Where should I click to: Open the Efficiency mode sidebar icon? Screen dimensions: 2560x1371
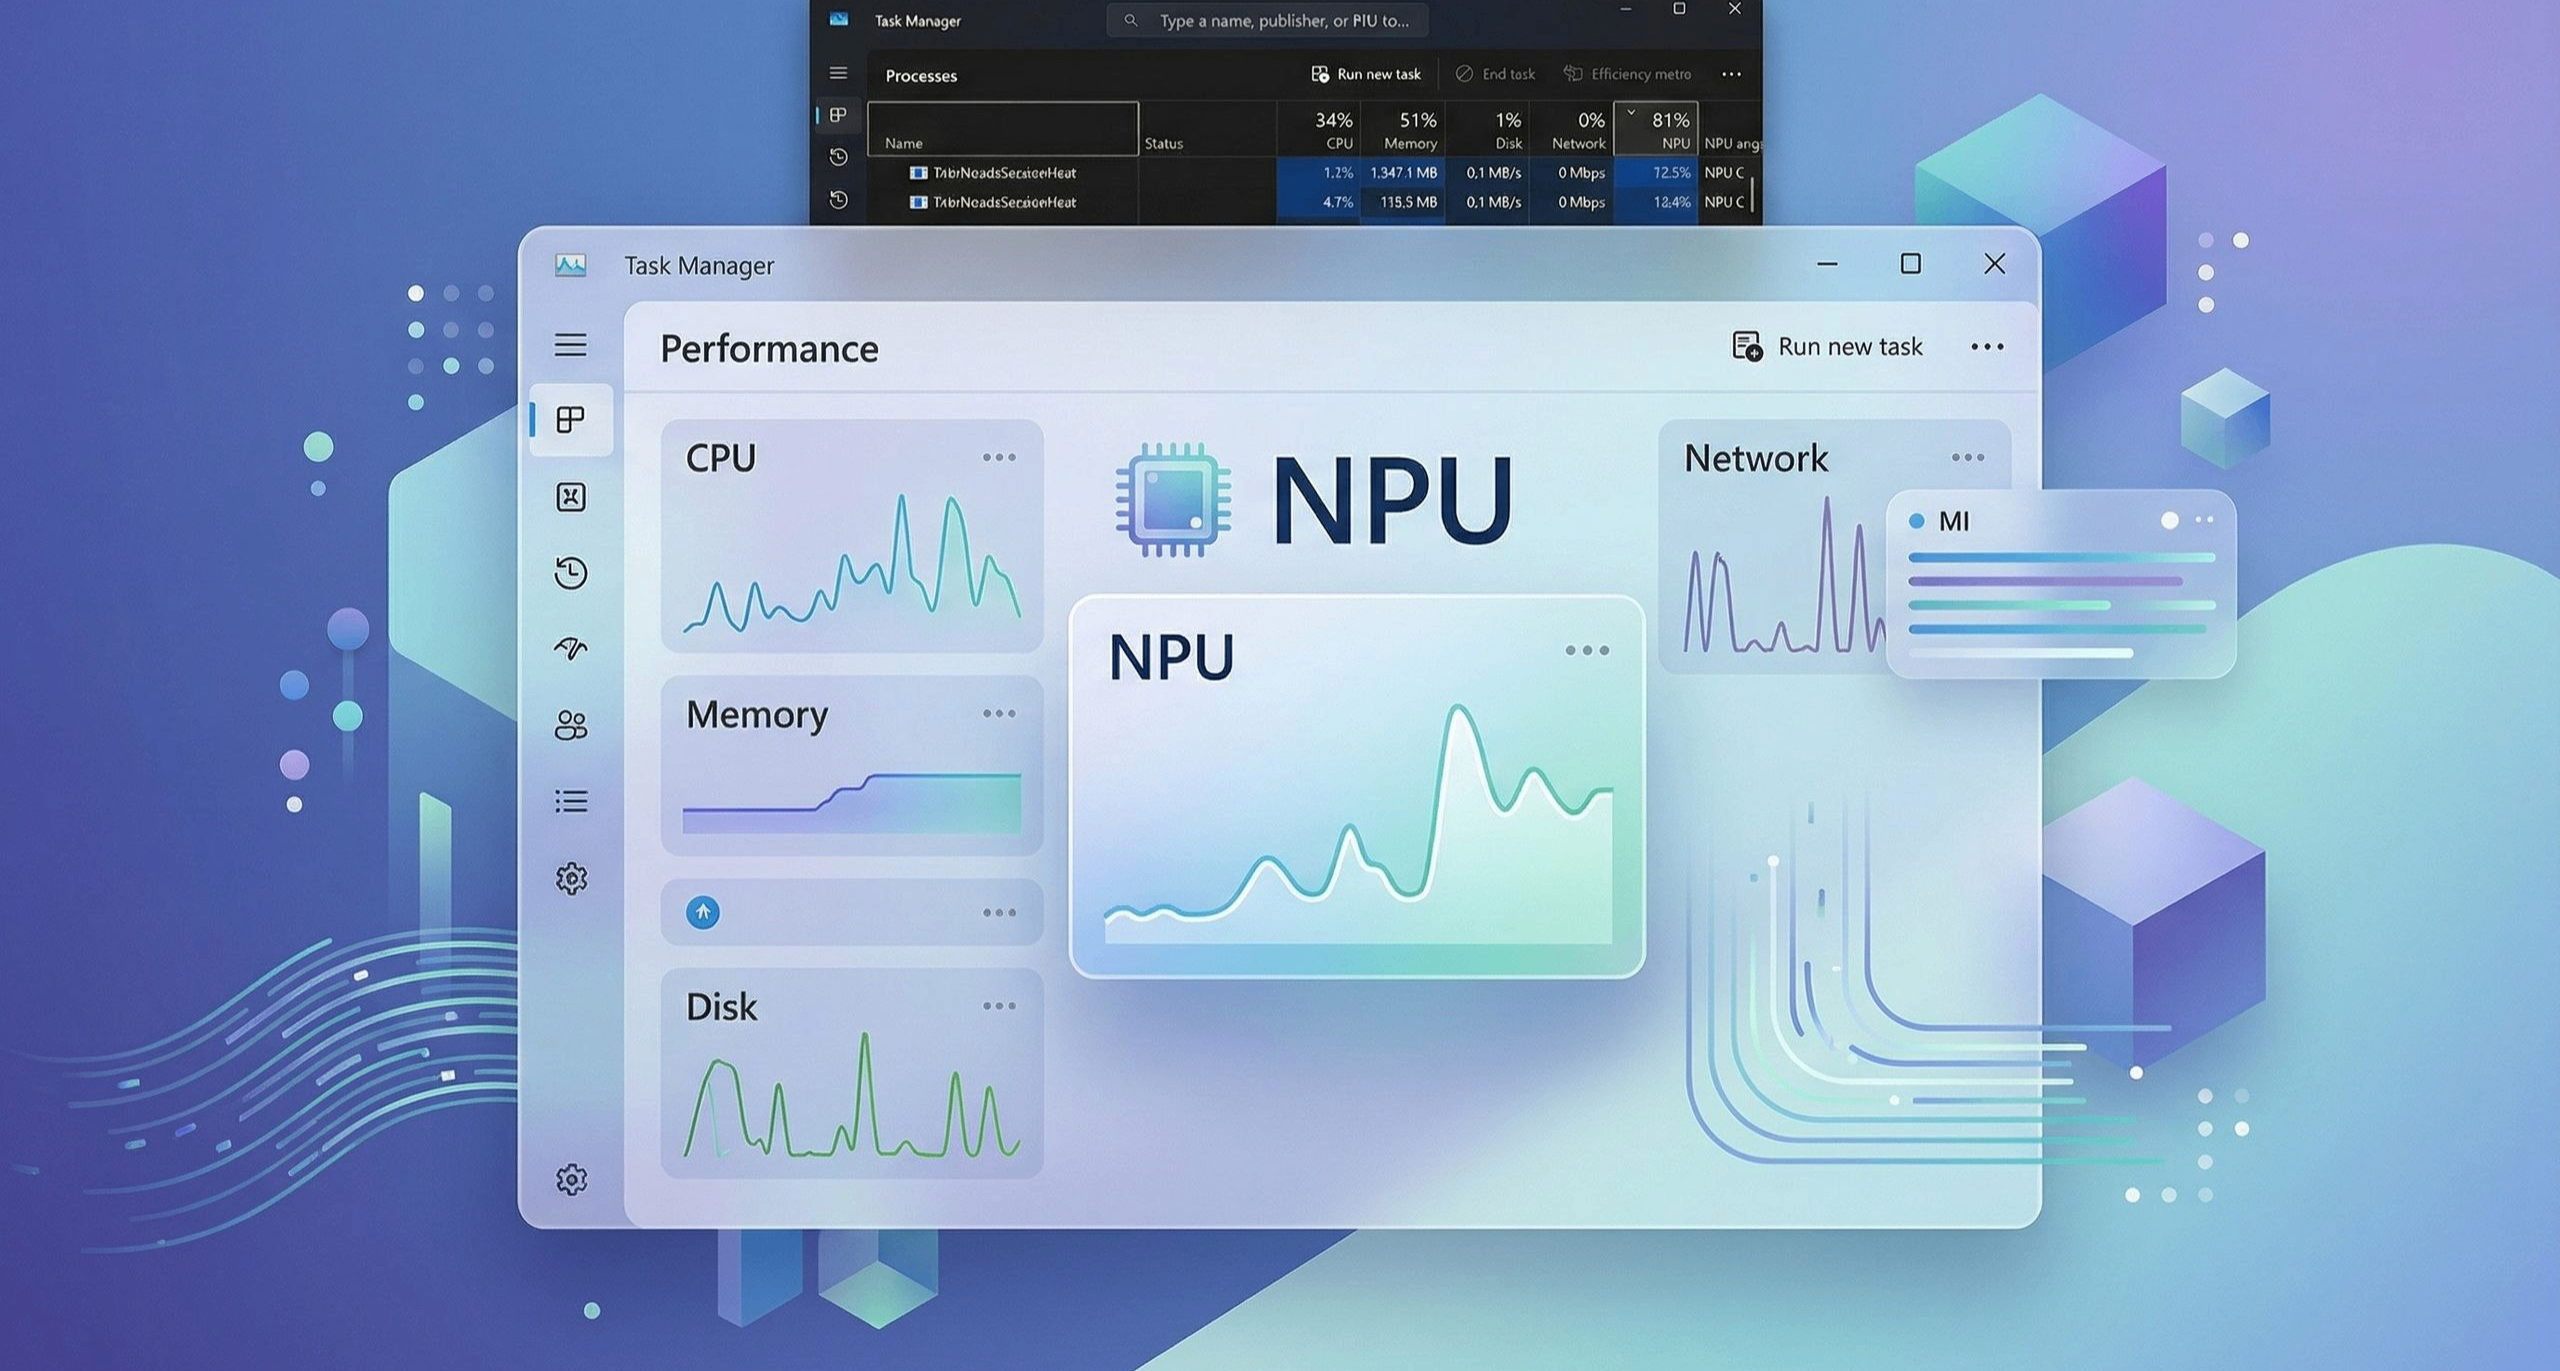tap(571, 497)
